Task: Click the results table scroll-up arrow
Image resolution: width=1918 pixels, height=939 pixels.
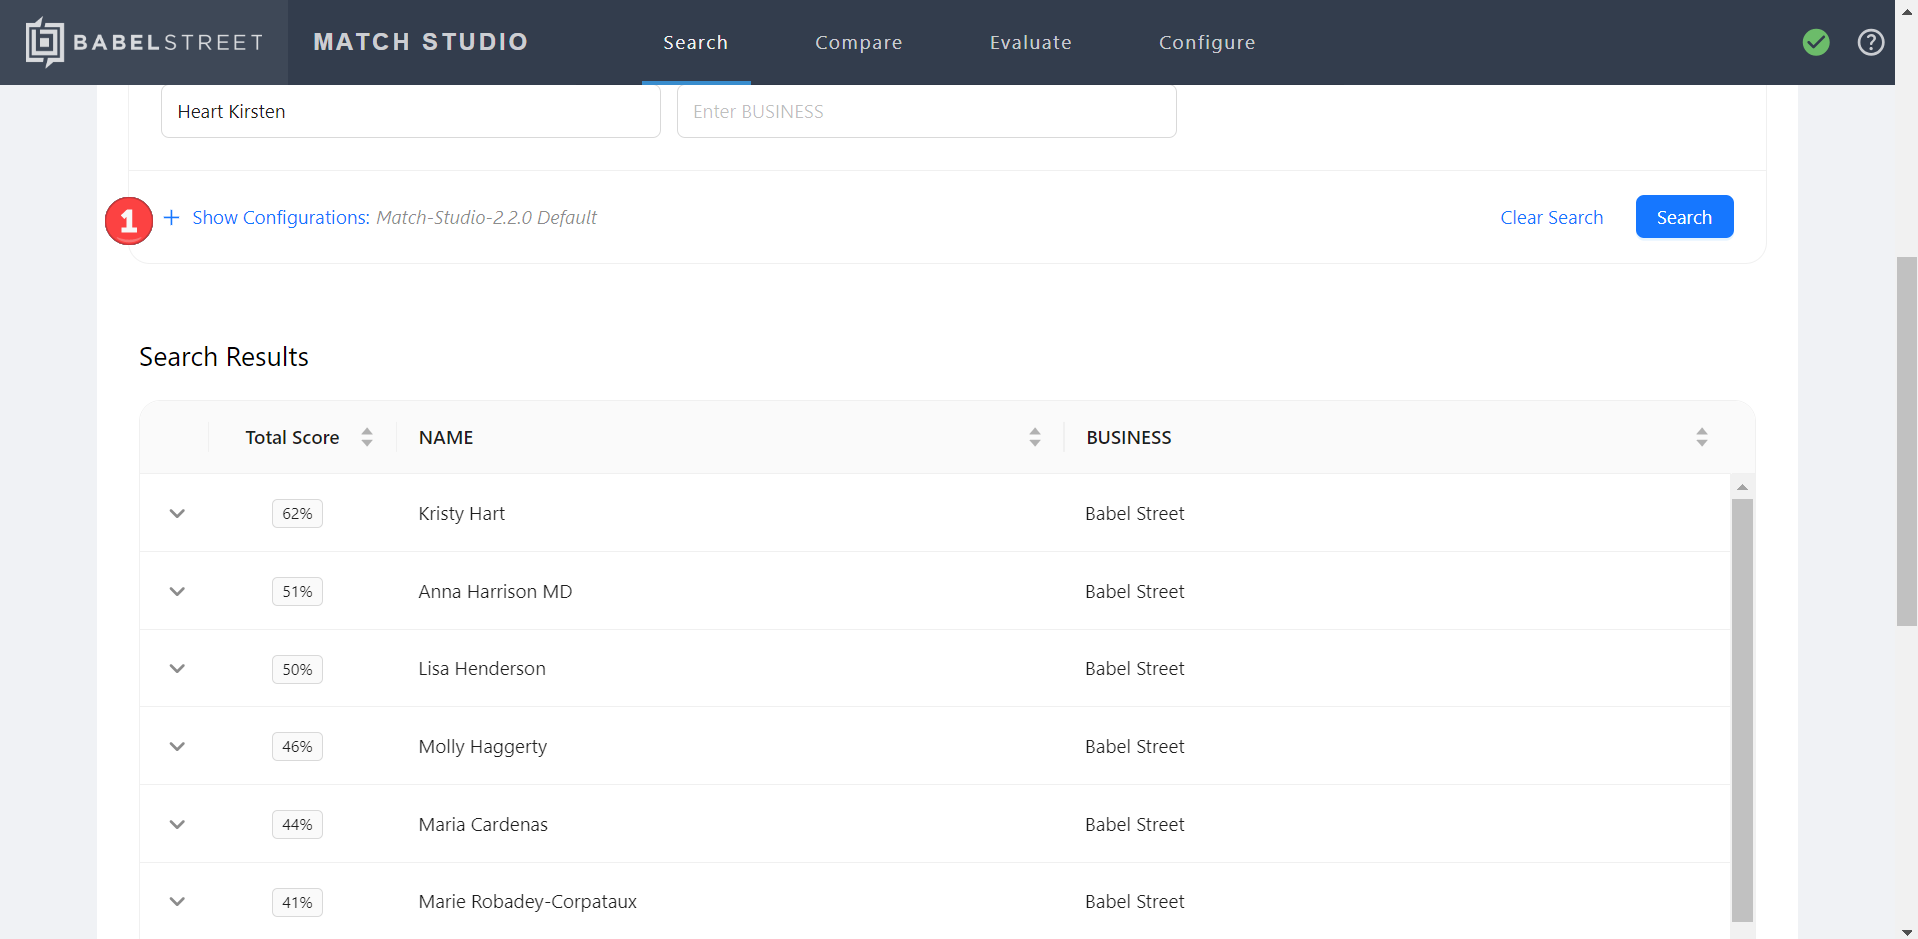Action: pyautogui.click(x=1742, y=487)
